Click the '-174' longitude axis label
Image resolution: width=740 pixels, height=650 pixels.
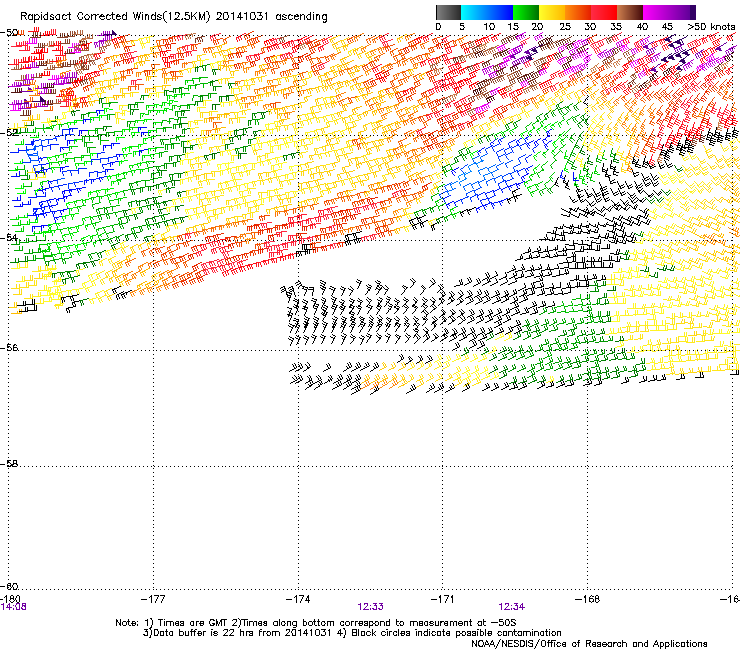pos(298,599)
